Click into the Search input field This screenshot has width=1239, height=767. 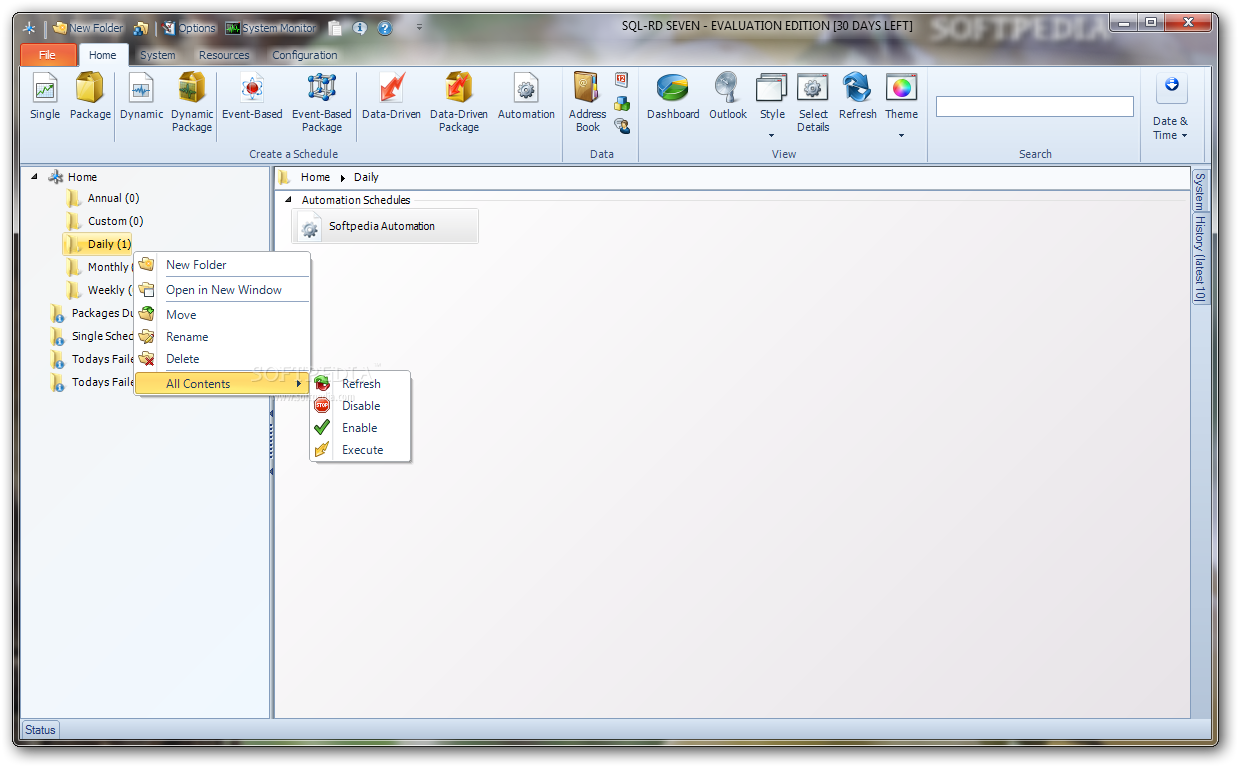(x=1034, y=106)
